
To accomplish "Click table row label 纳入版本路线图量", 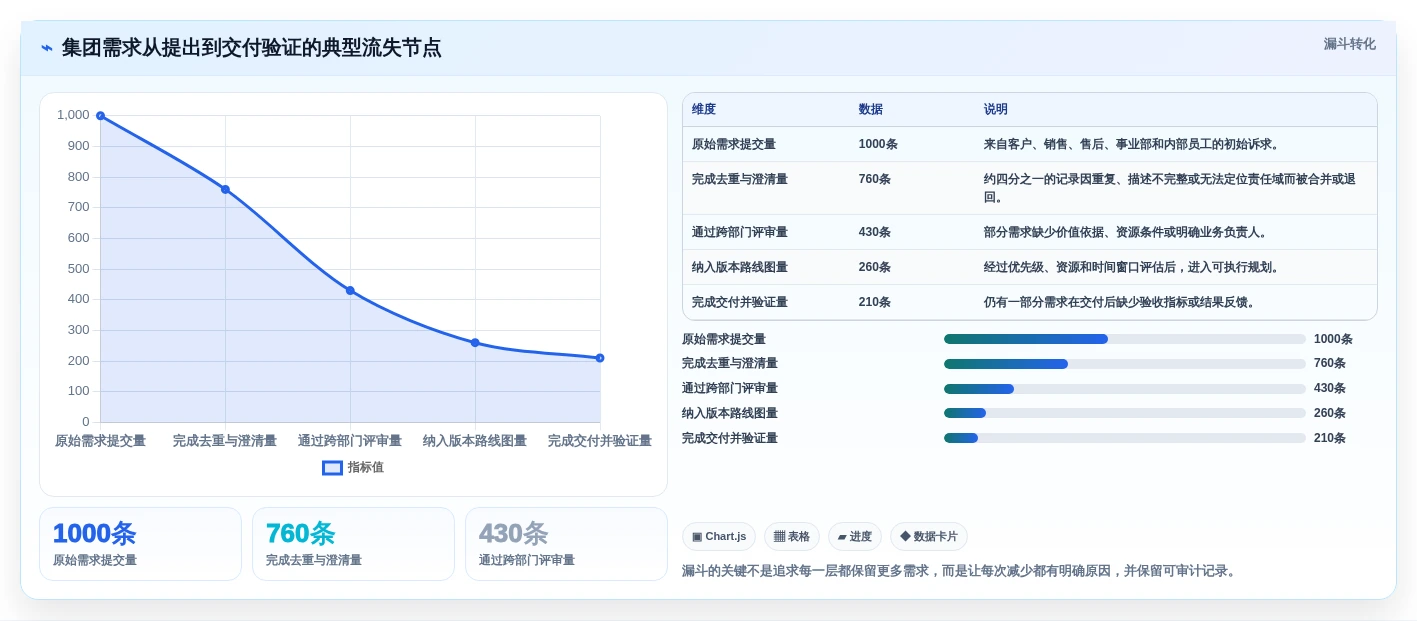I will tap(740, 267).
